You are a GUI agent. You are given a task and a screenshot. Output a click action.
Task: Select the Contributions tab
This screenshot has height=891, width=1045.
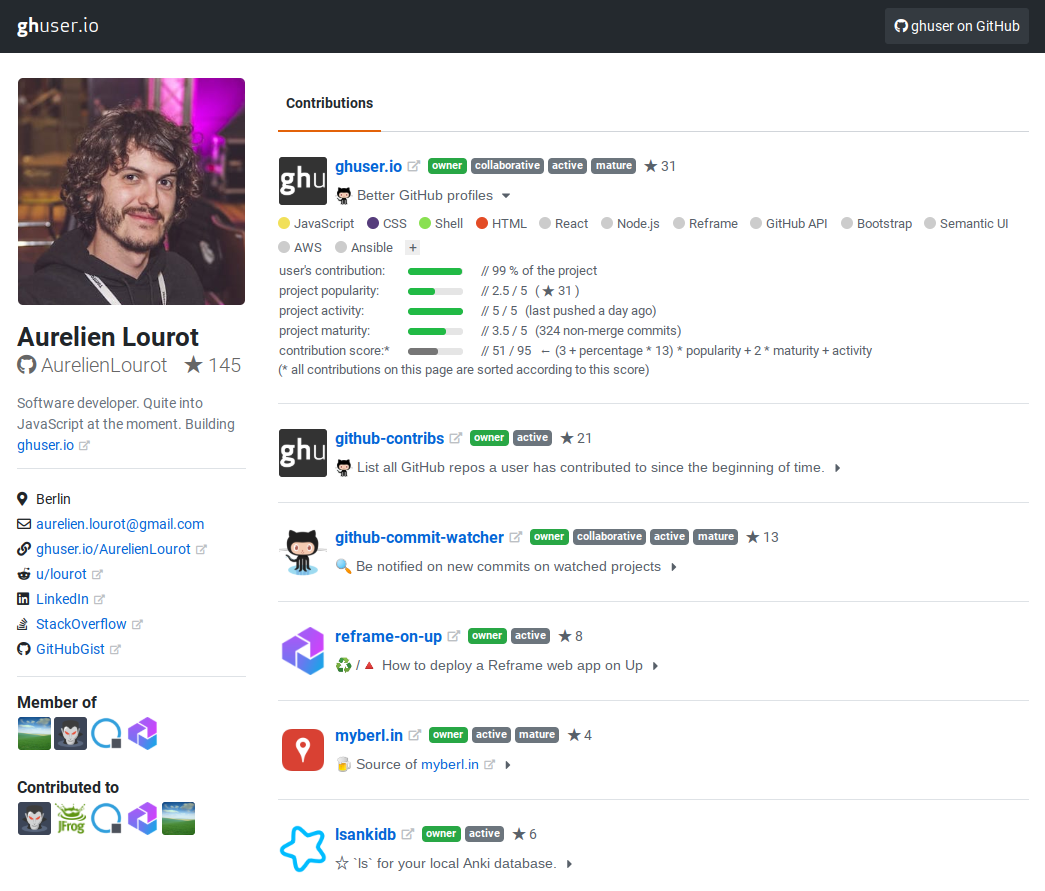(329, 103)
